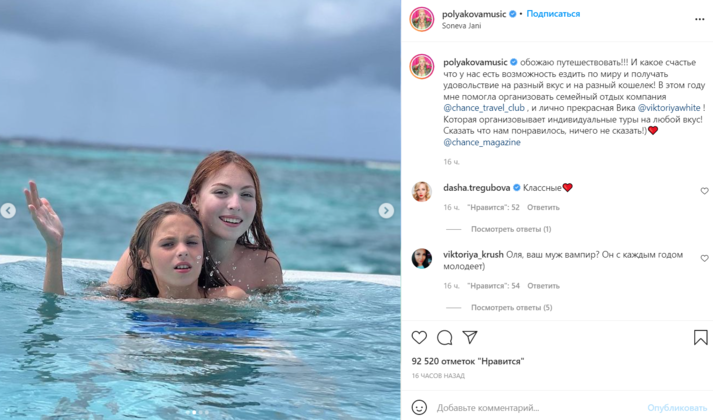The height and width of the screenshot is (420, 713).
Task: Like viktoriya_krush's comment
Action: click(704, 258)
